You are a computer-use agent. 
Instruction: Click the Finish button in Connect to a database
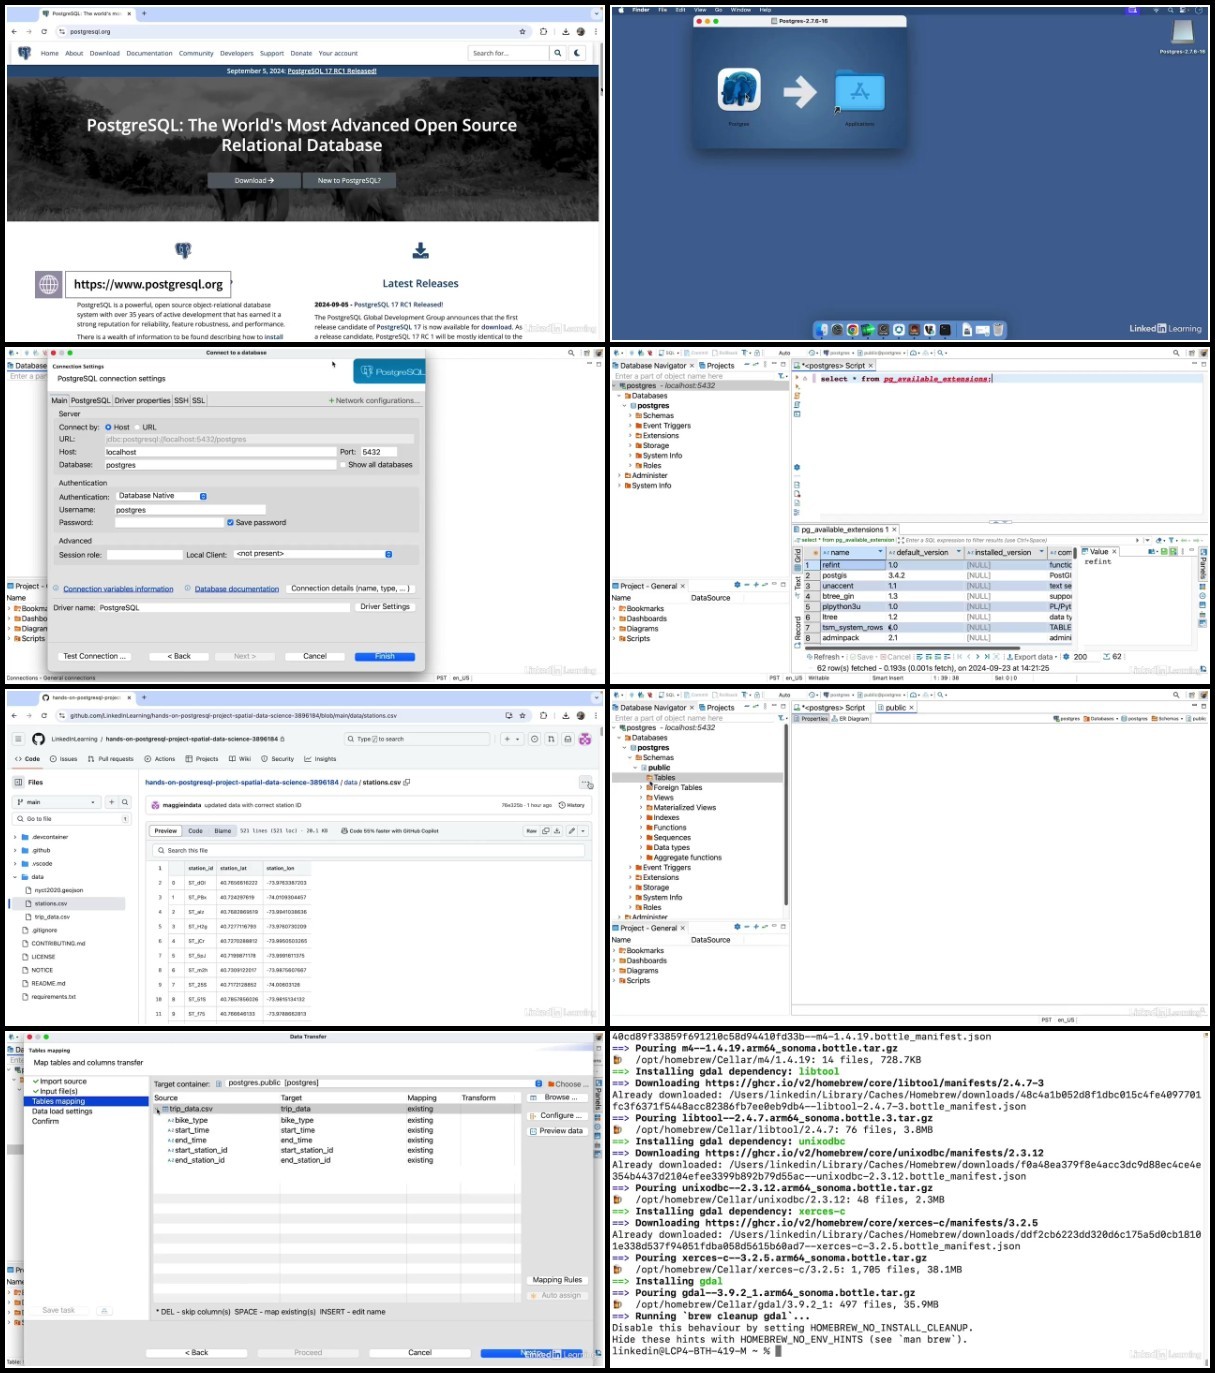pyautogui.click(x=385, y=656)
